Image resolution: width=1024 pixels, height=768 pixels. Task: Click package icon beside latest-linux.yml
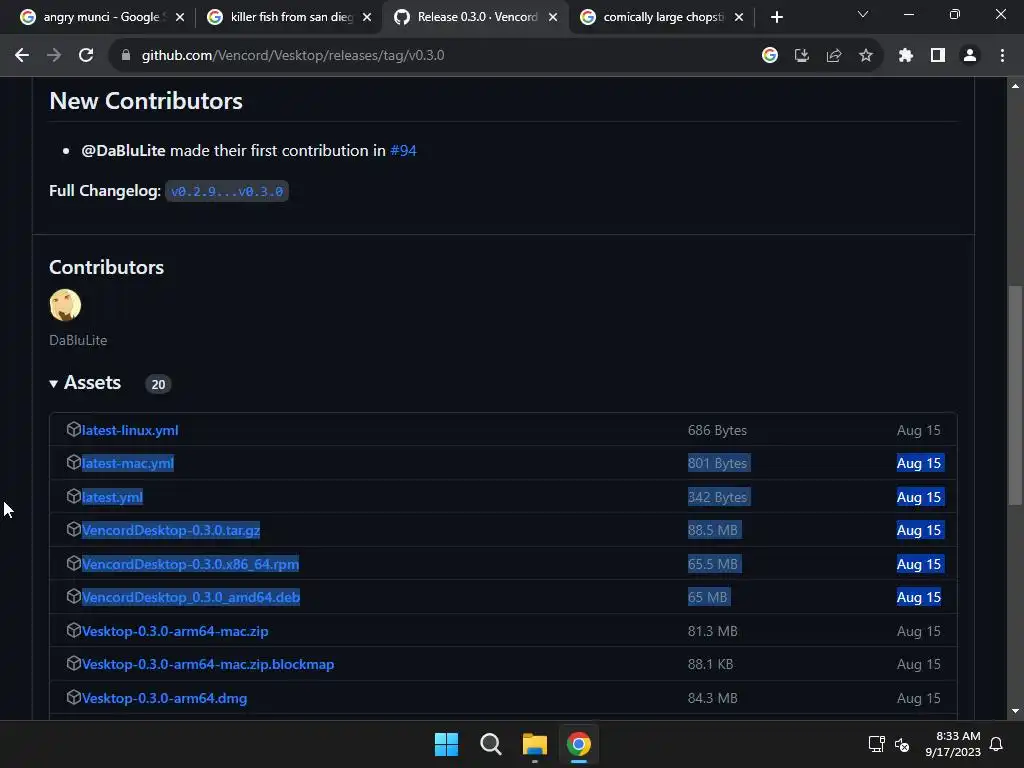click(x=73, y=429)
